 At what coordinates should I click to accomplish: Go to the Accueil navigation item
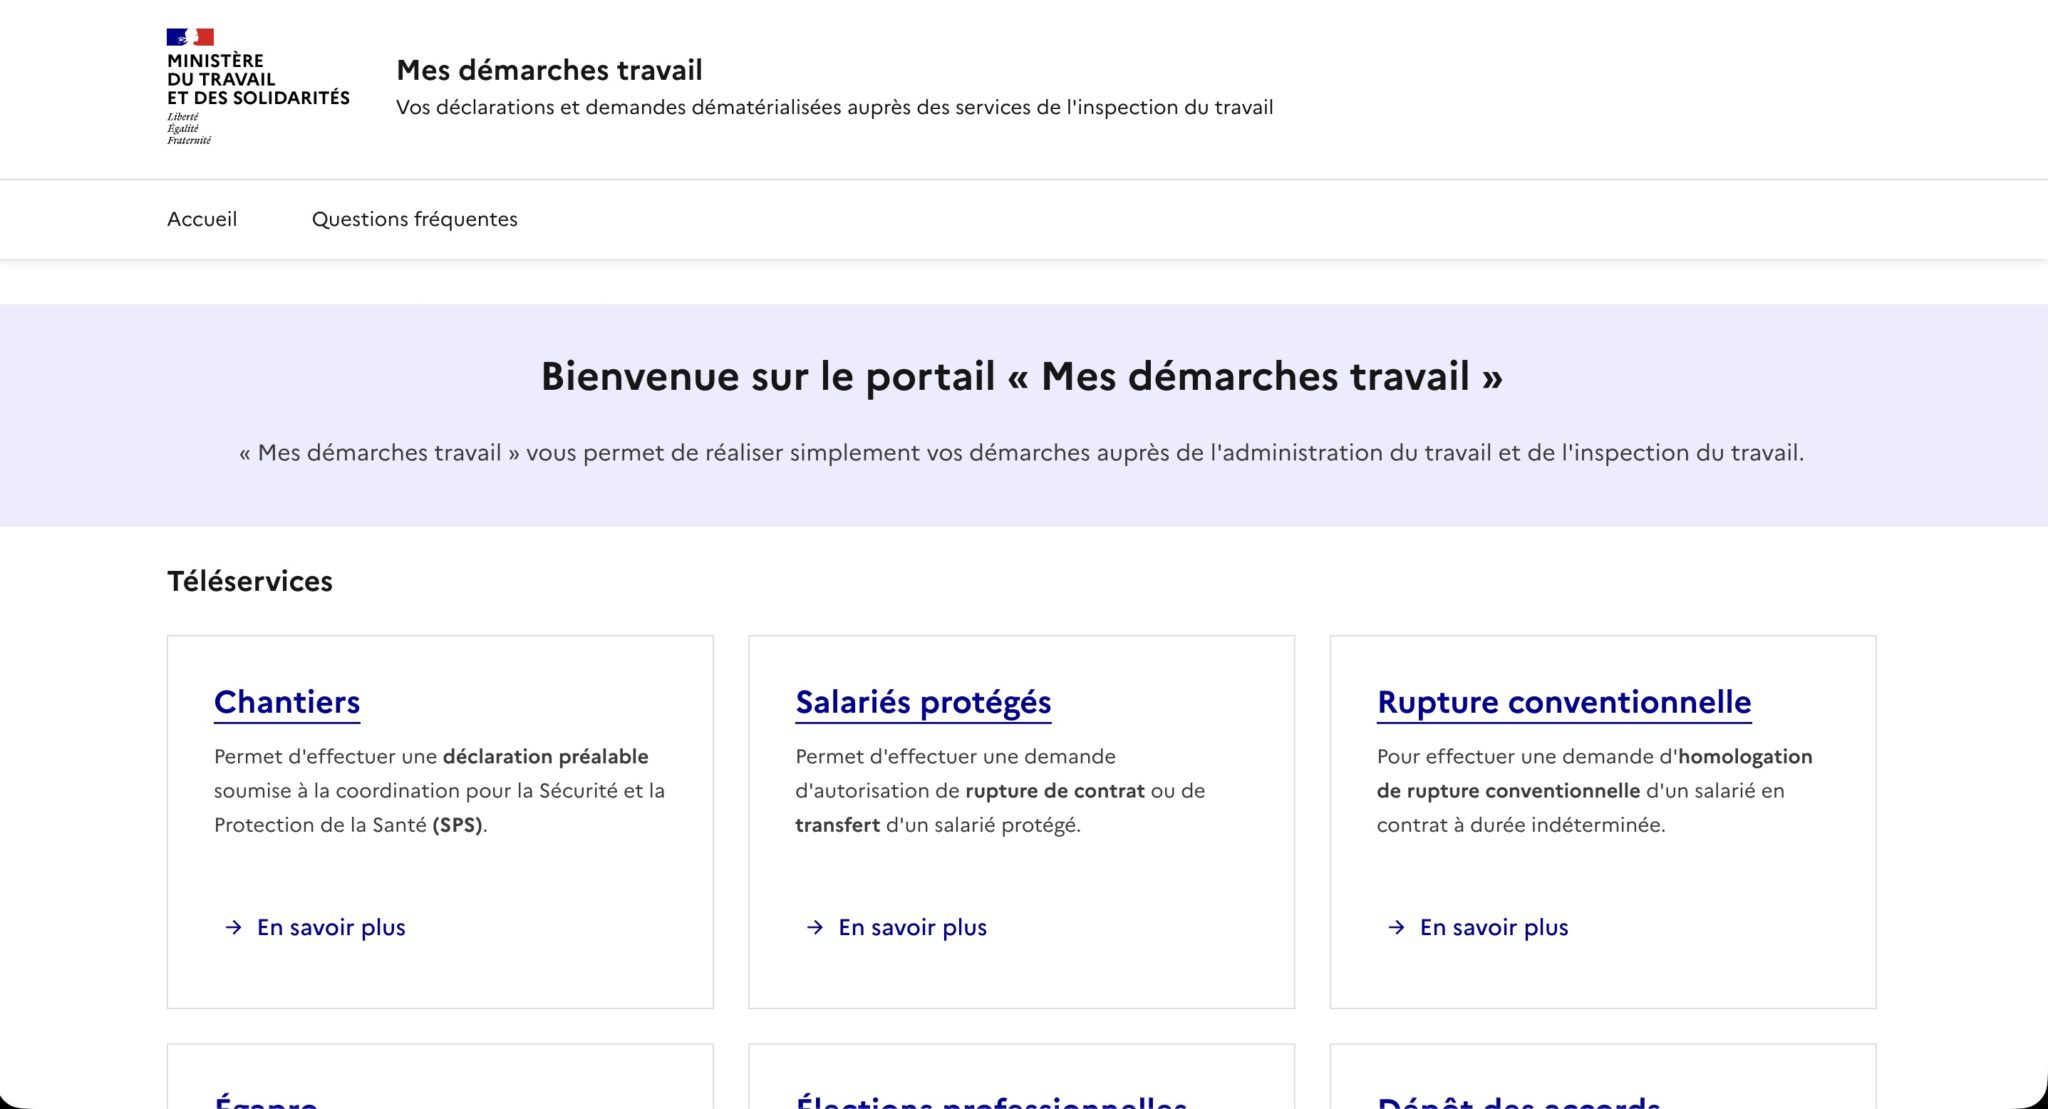click(x=202, y=219)
